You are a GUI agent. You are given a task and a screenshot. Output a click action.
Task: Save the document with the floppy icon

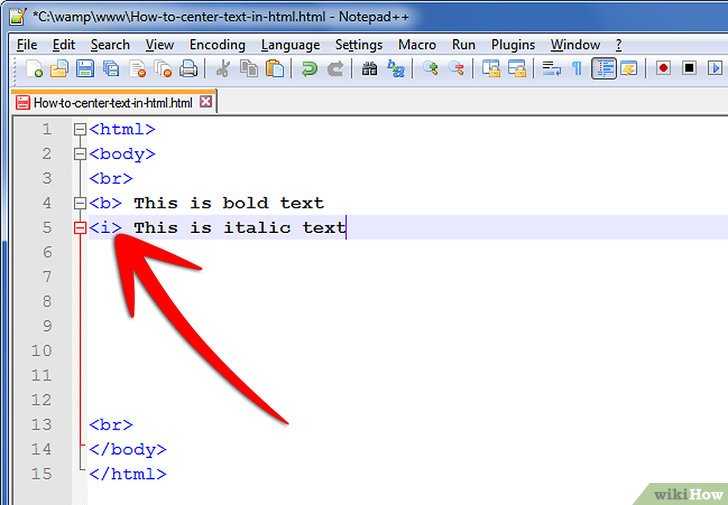click(x=85, y=69)
